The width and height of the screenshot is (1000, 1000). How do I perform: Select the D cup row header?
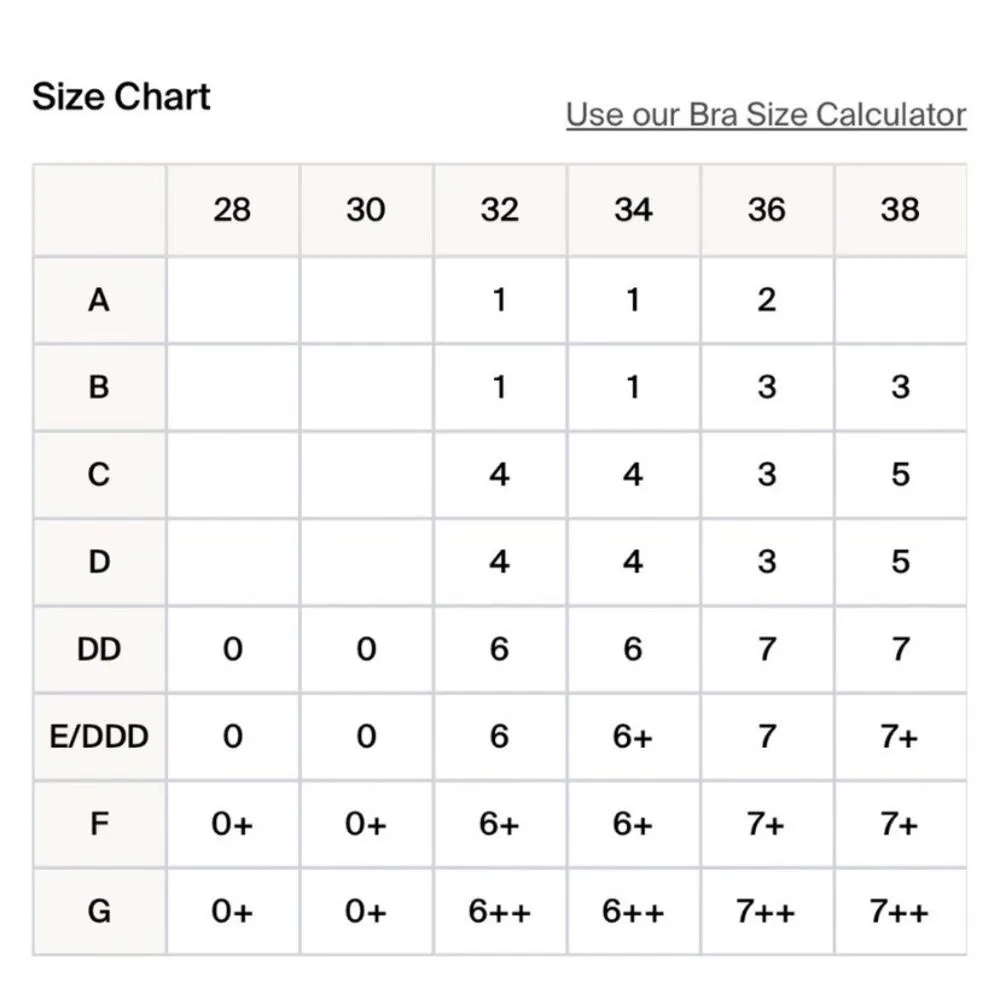[x=99, y=562]
